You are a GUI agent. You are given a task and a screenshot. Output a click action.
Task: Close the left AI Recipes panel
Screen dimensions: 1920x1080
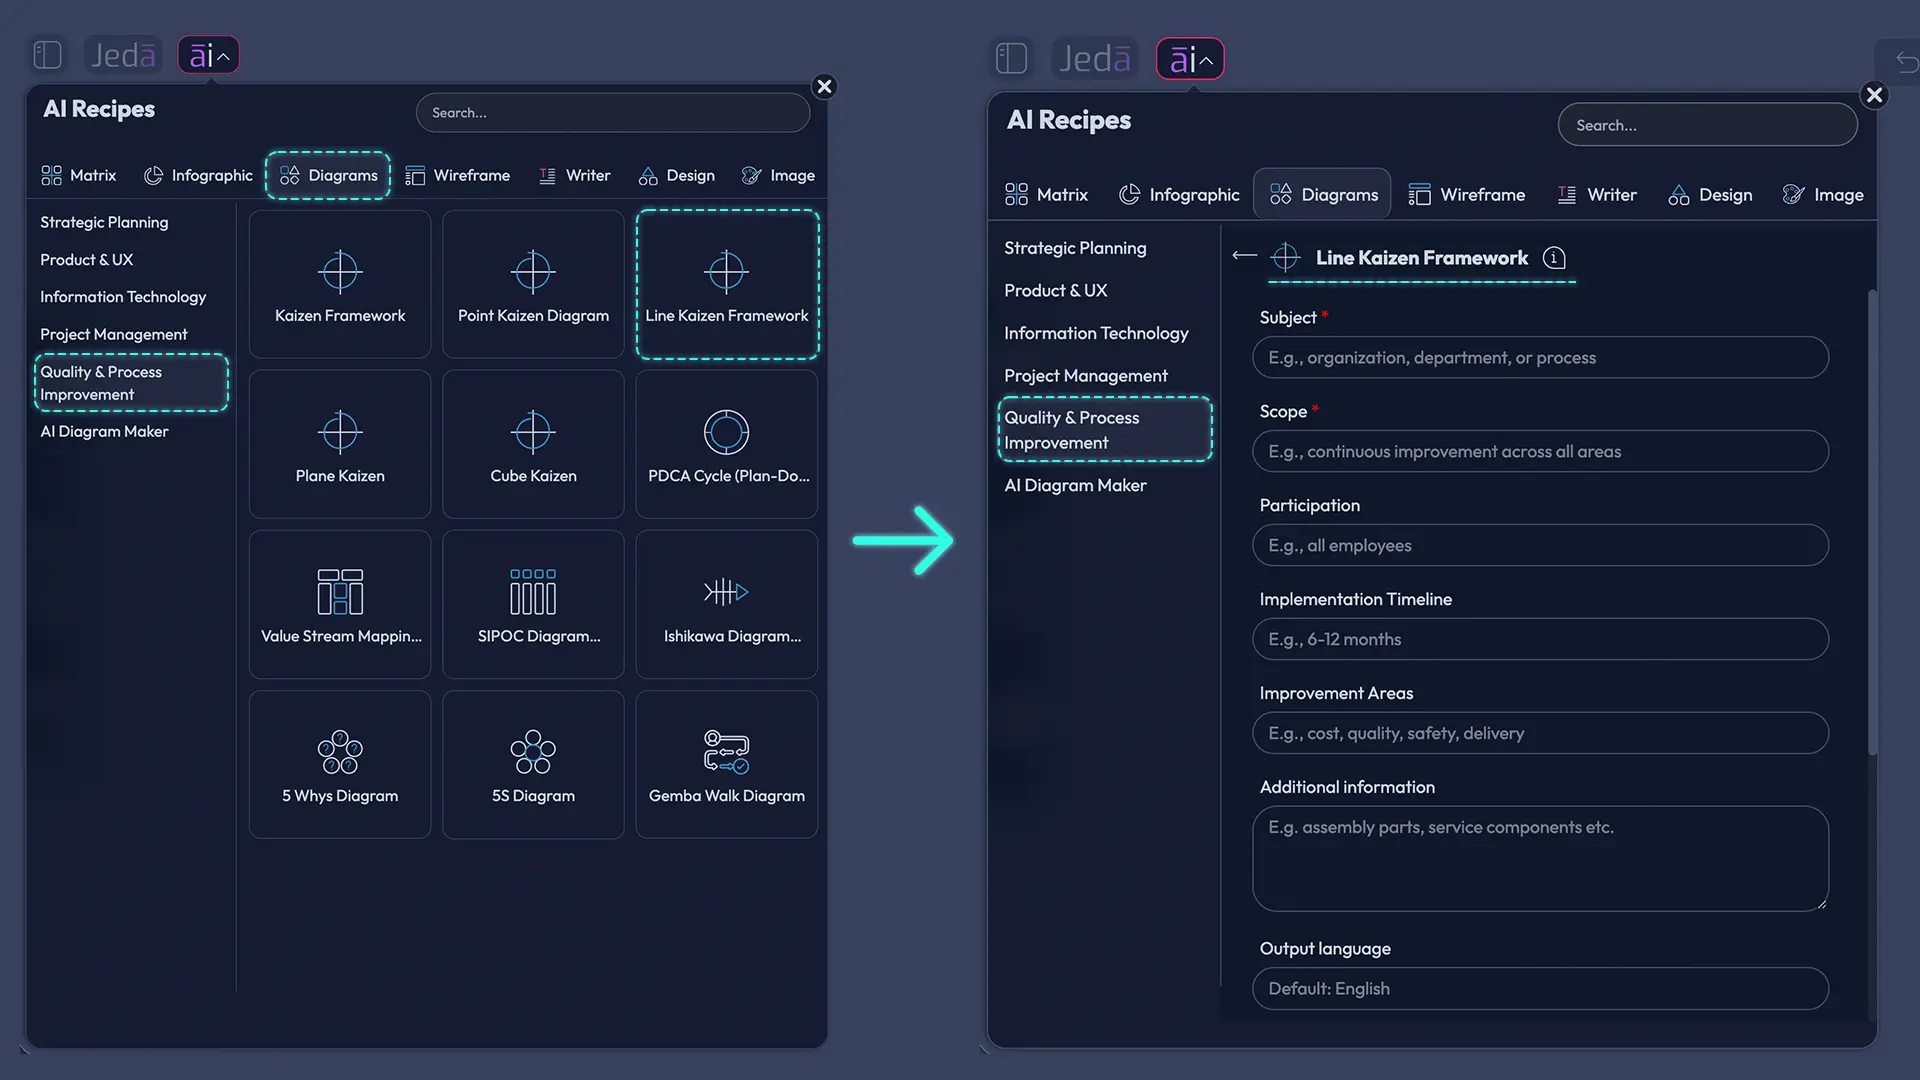point(824,86)
